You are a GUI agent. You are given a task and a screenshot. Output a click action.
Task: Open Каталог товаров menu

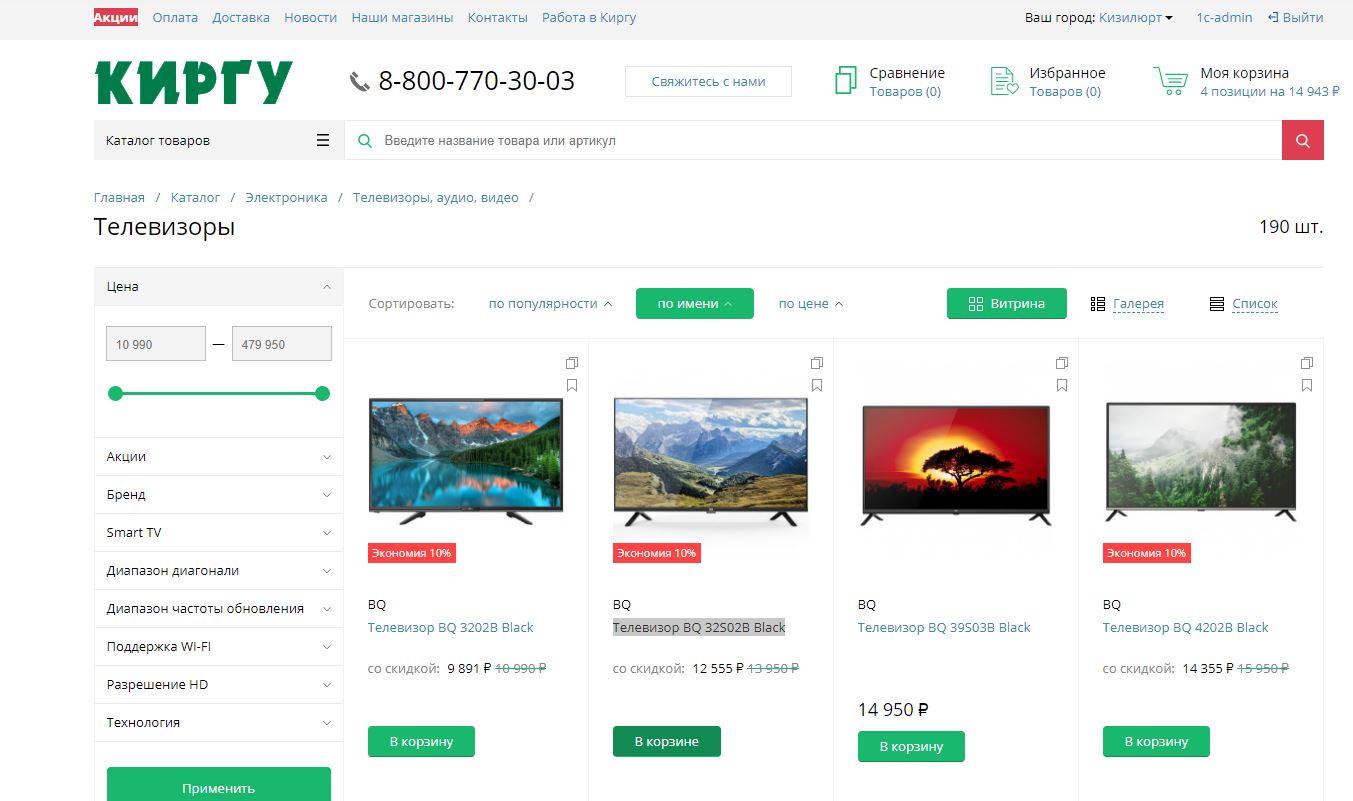[219, 140]
